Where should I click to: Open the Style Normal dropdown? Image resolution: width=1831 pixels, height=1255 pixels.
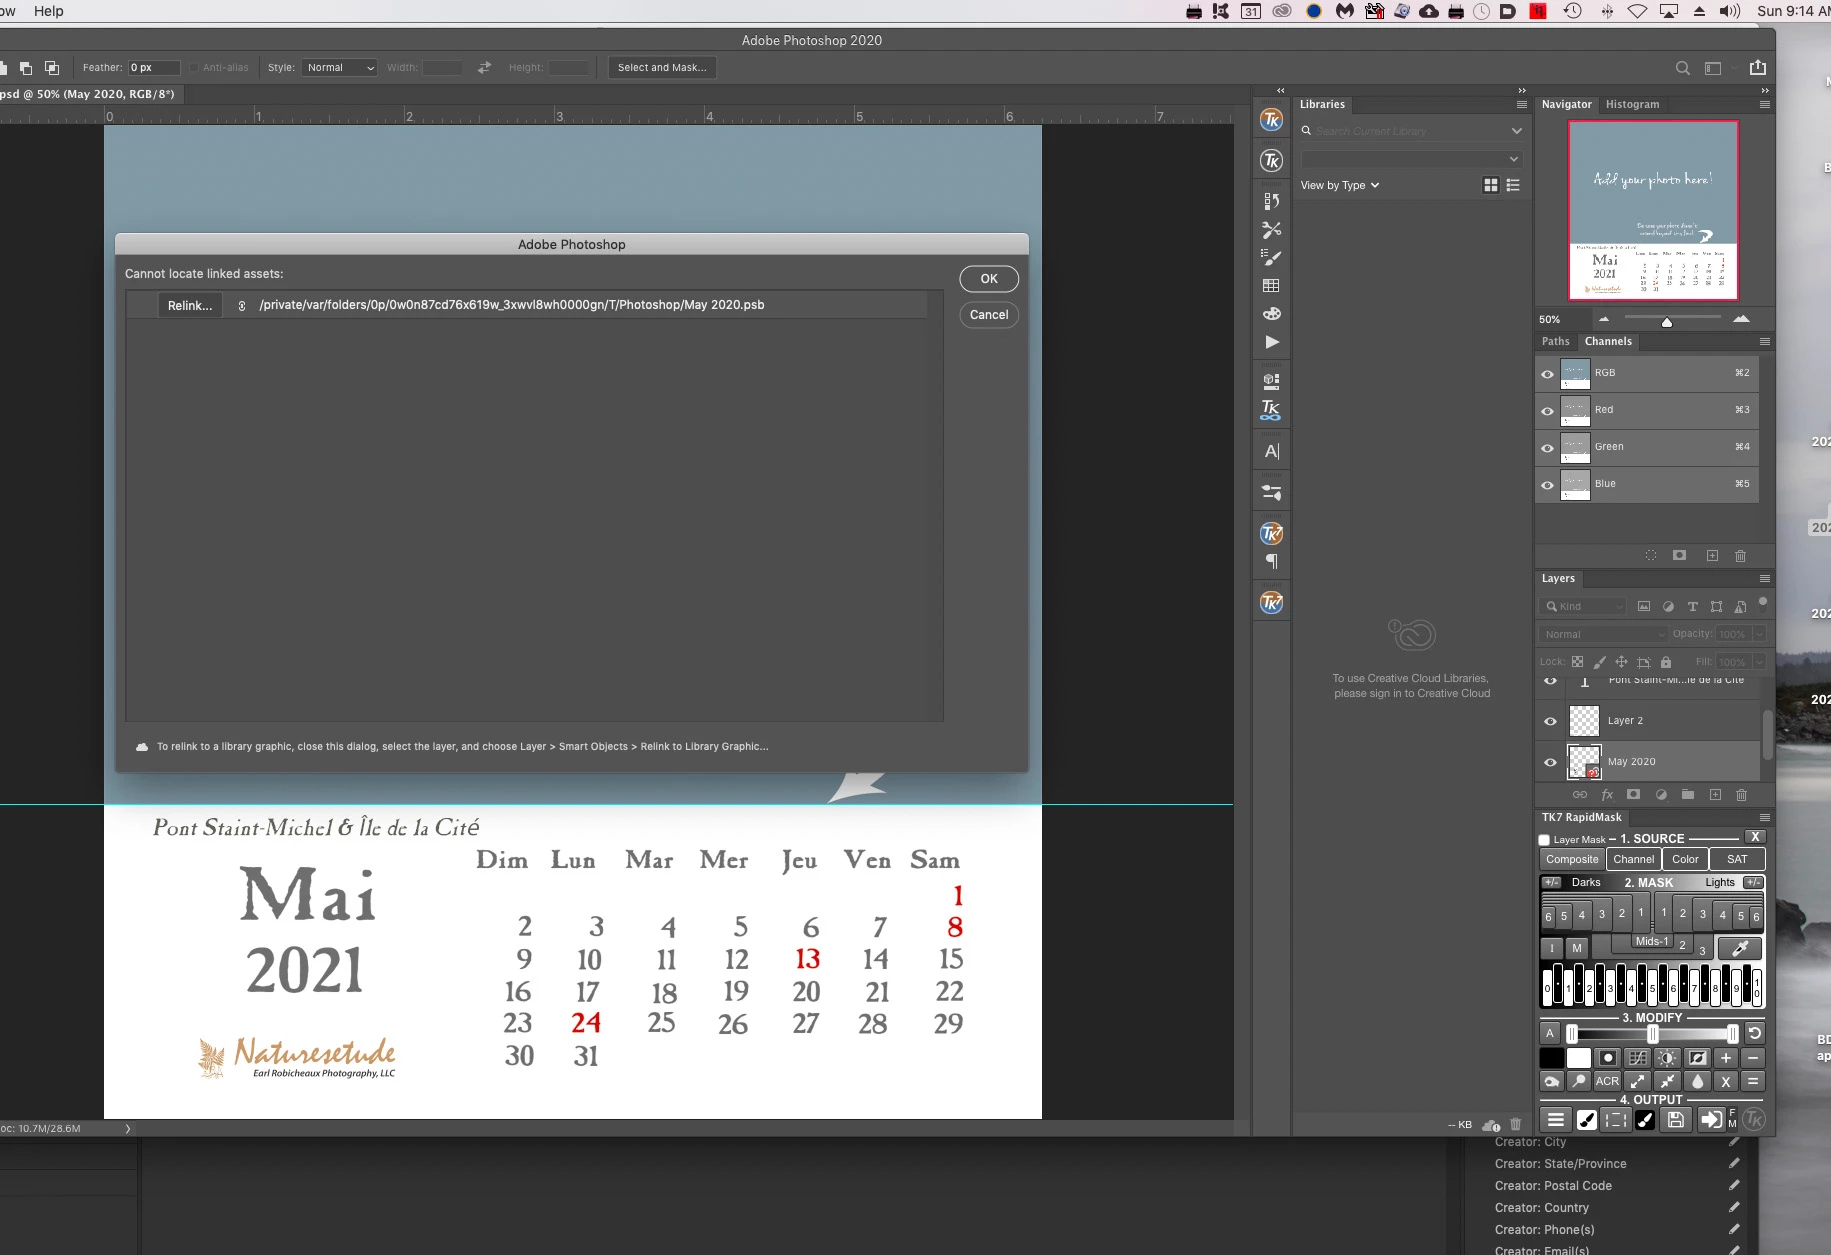pos(340,68)
